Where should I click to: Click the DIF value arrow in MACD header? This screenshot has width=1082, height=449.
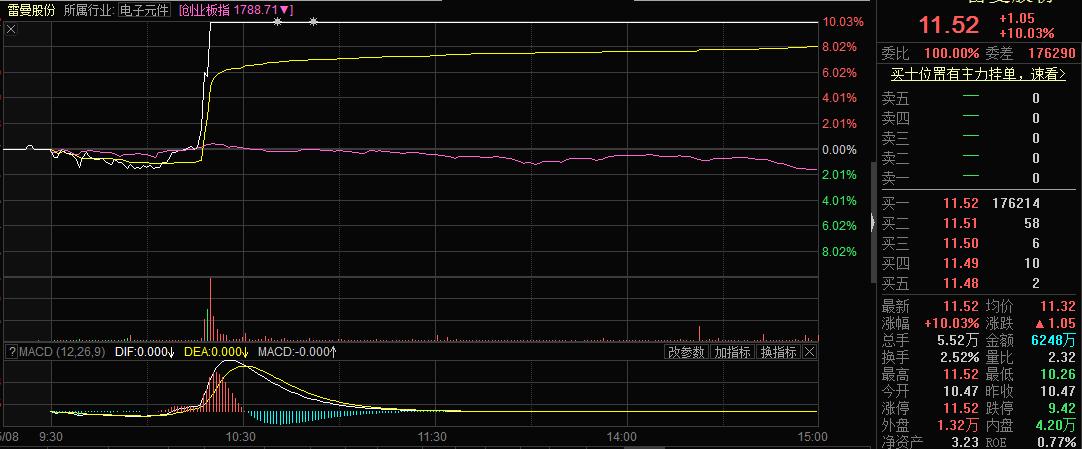coord(171,352)
